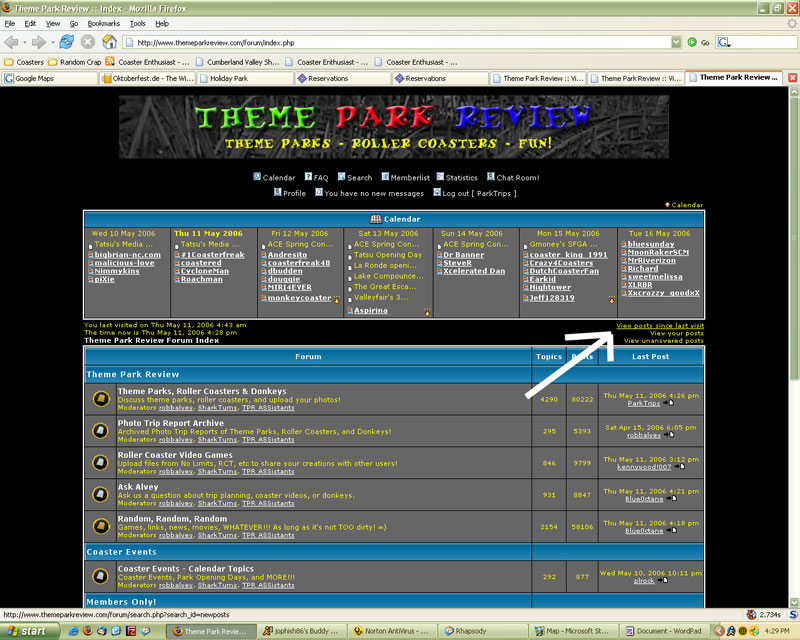Click View unanswered posts link
Viewport: 800px width, 640px height.
[x=663, y=341]
